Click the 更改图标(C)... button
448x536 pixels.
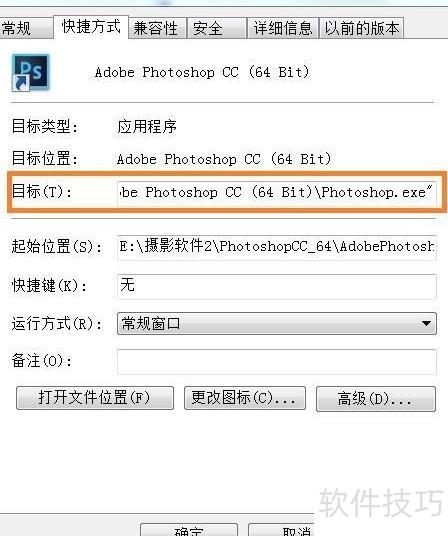point(244,398)
